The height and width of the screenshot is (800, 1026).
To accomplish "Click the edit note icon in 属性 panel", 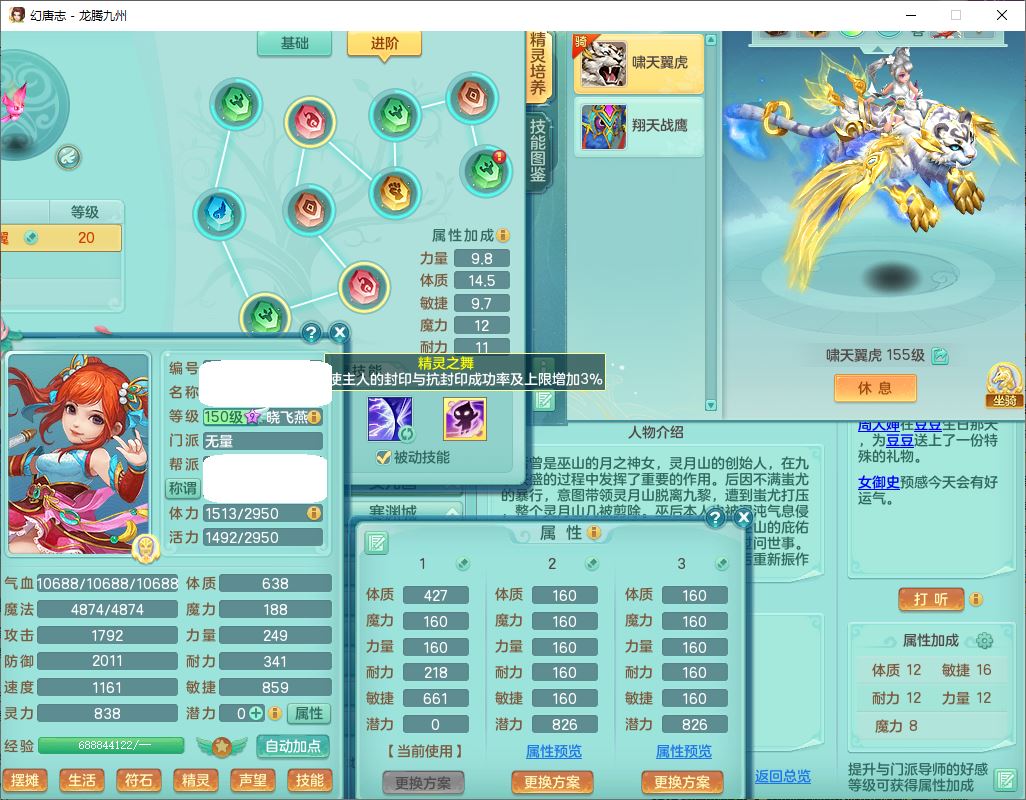I will click(x=376, y=543).
